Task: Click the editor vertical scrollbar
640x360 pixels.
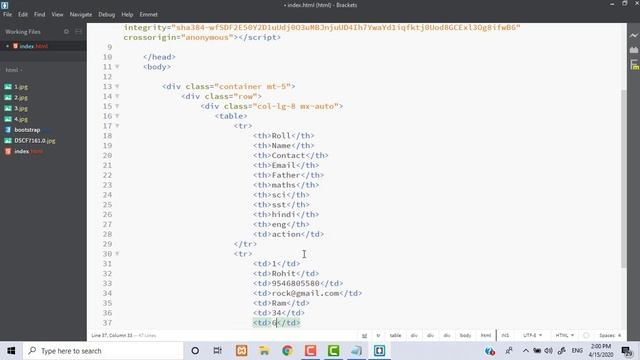Action: tap(624, 178)
